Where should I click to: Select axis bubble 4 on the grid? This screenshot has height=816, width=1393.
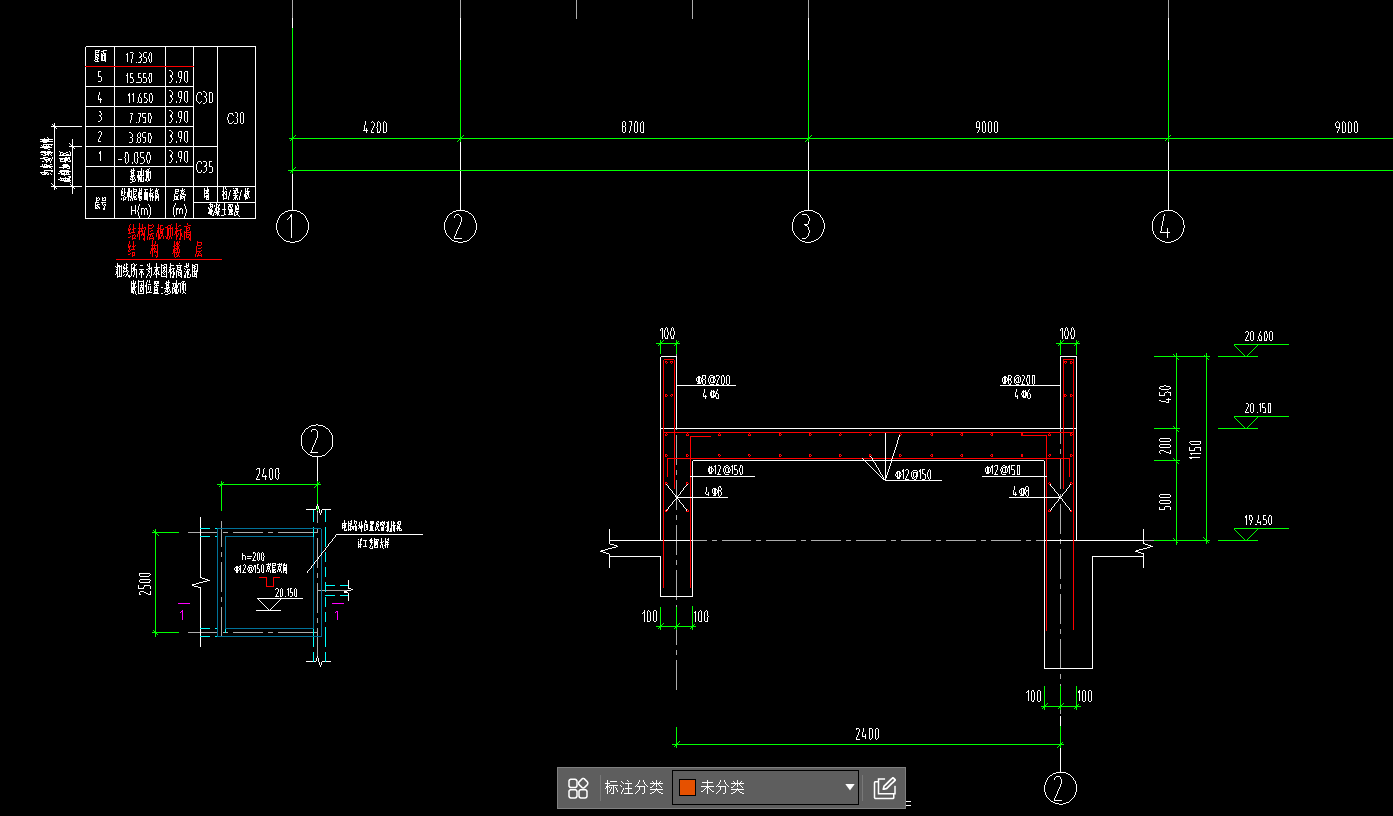[1168, 227]
